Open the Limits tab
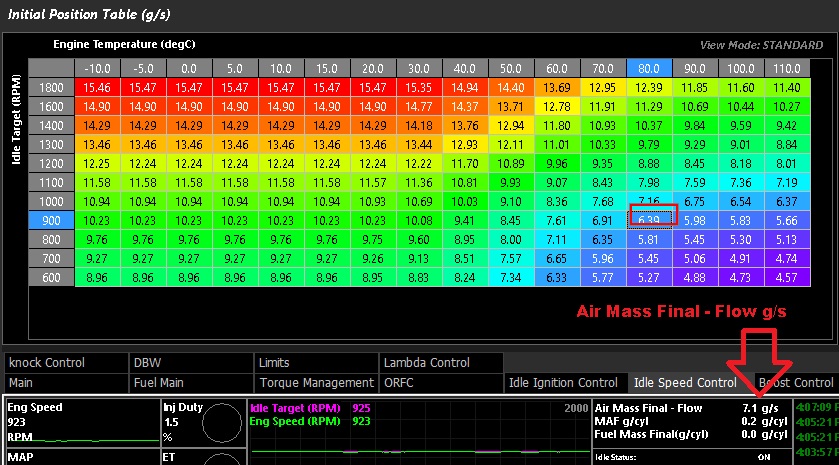 click(316, 362)
